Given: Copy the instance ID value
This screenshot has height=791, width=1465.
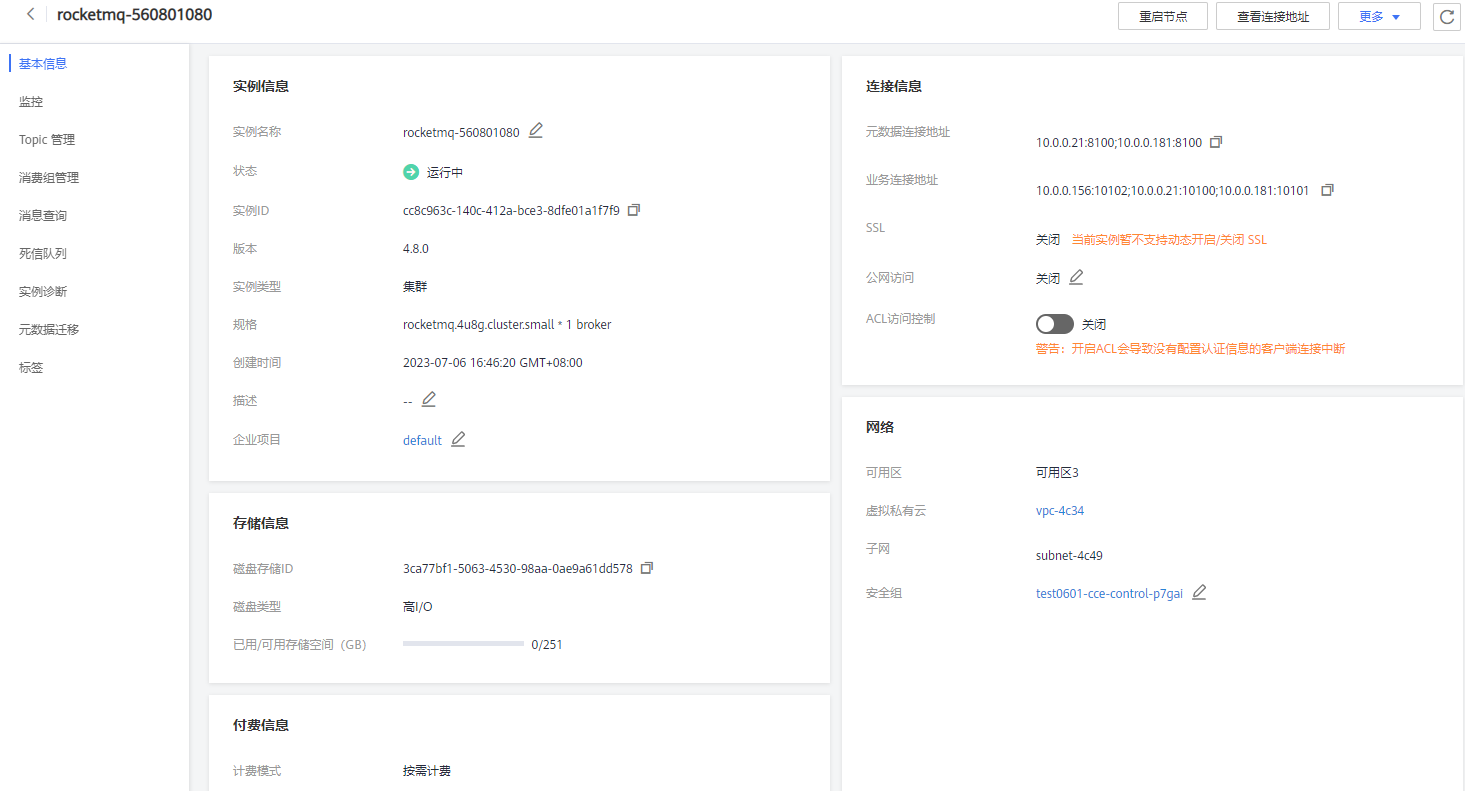Looking at the screenshot, I should point(633,210).
